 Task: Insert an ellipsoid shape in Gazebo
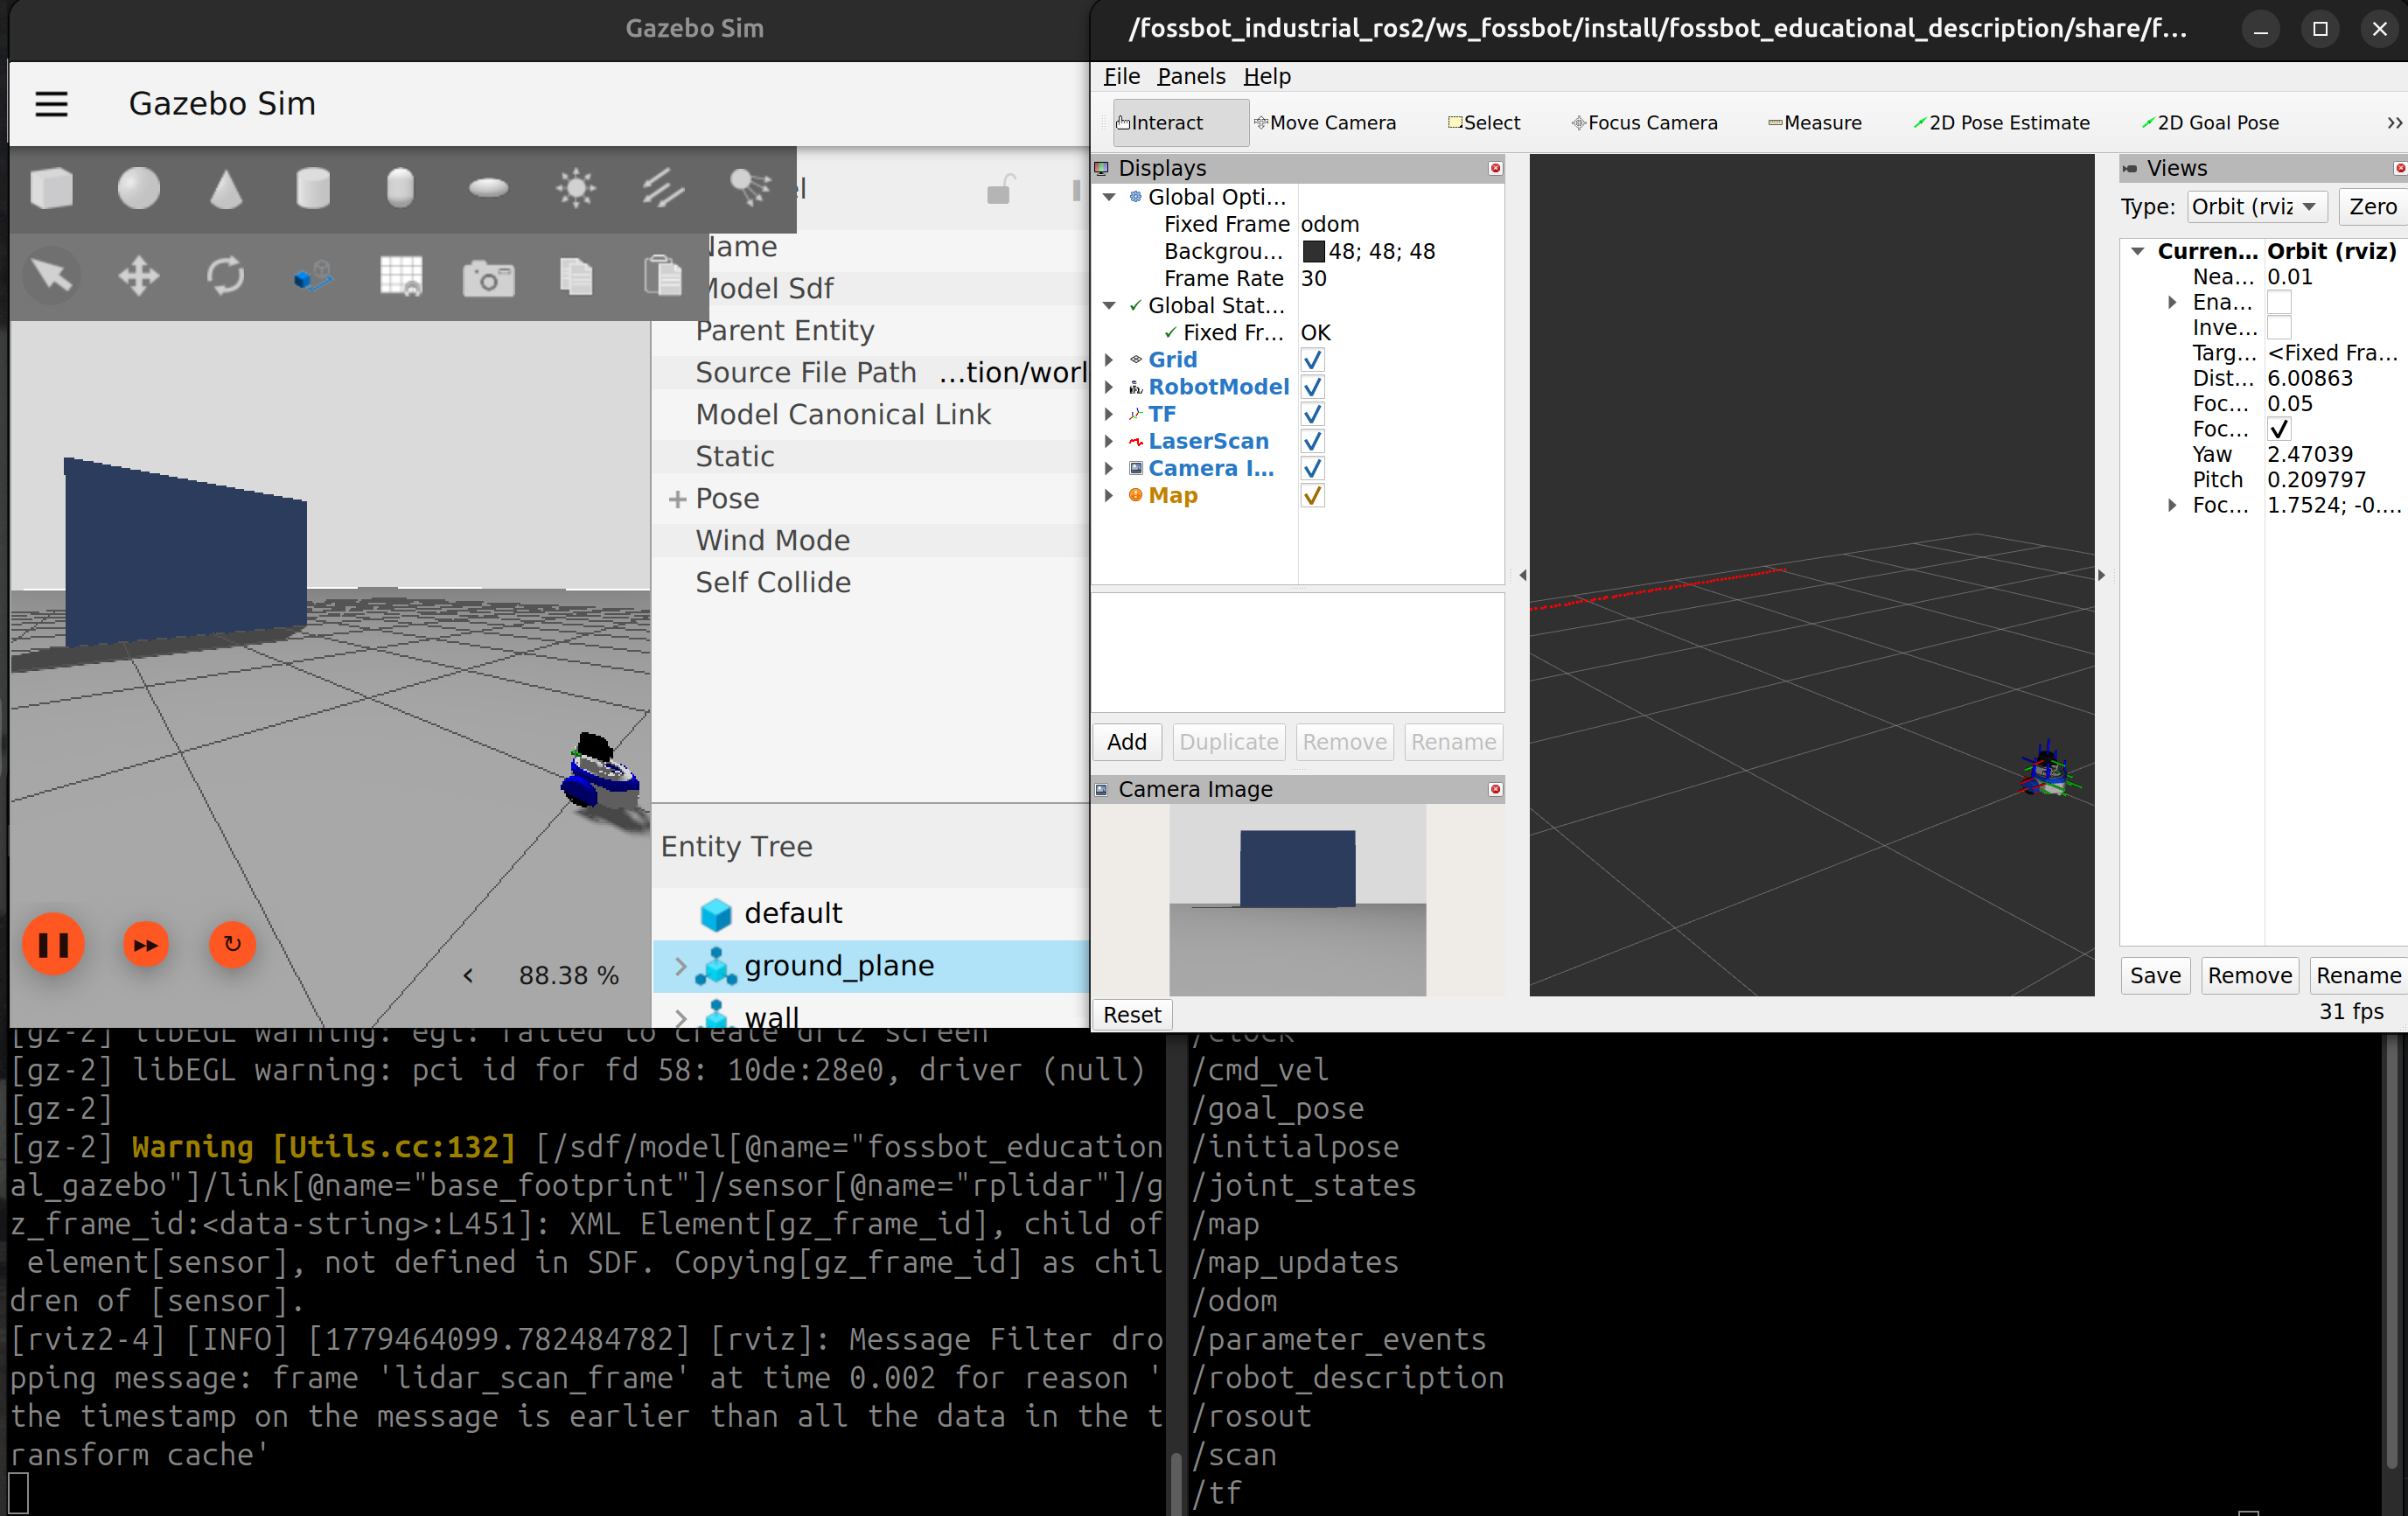coord(488,188)
